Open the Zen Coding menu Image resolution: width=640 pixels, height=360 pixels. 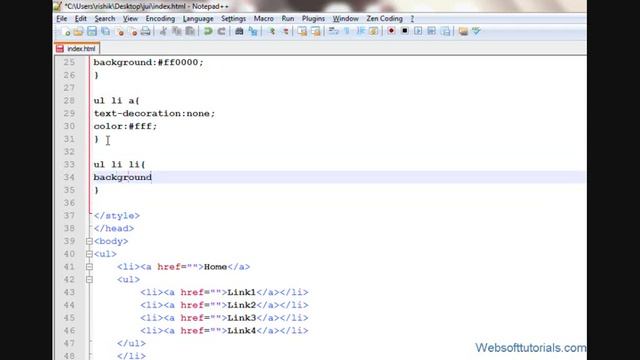384,18
